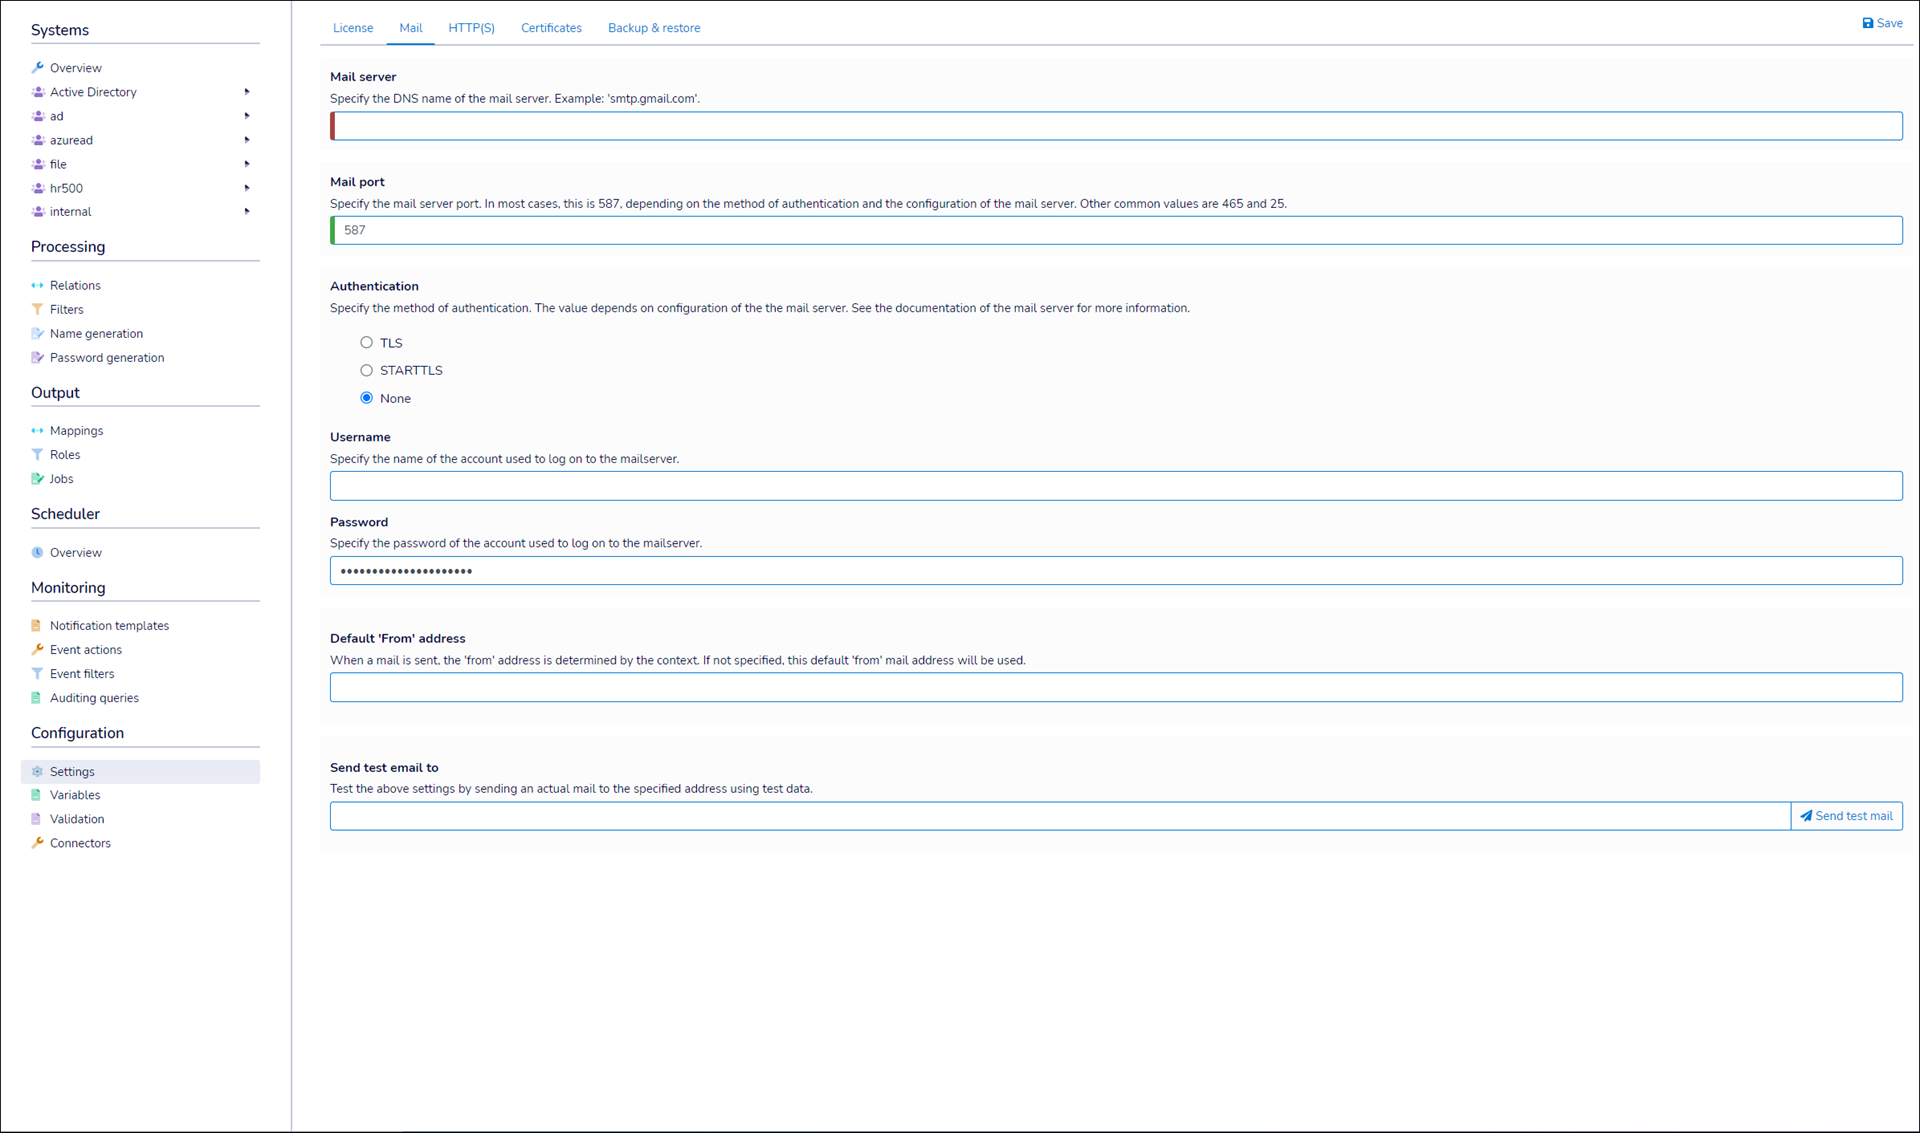Viewport: 1920px width, 1133px height.
Task: Click the Connectors wrench icon in sidebar
Action: coord(38,843)
